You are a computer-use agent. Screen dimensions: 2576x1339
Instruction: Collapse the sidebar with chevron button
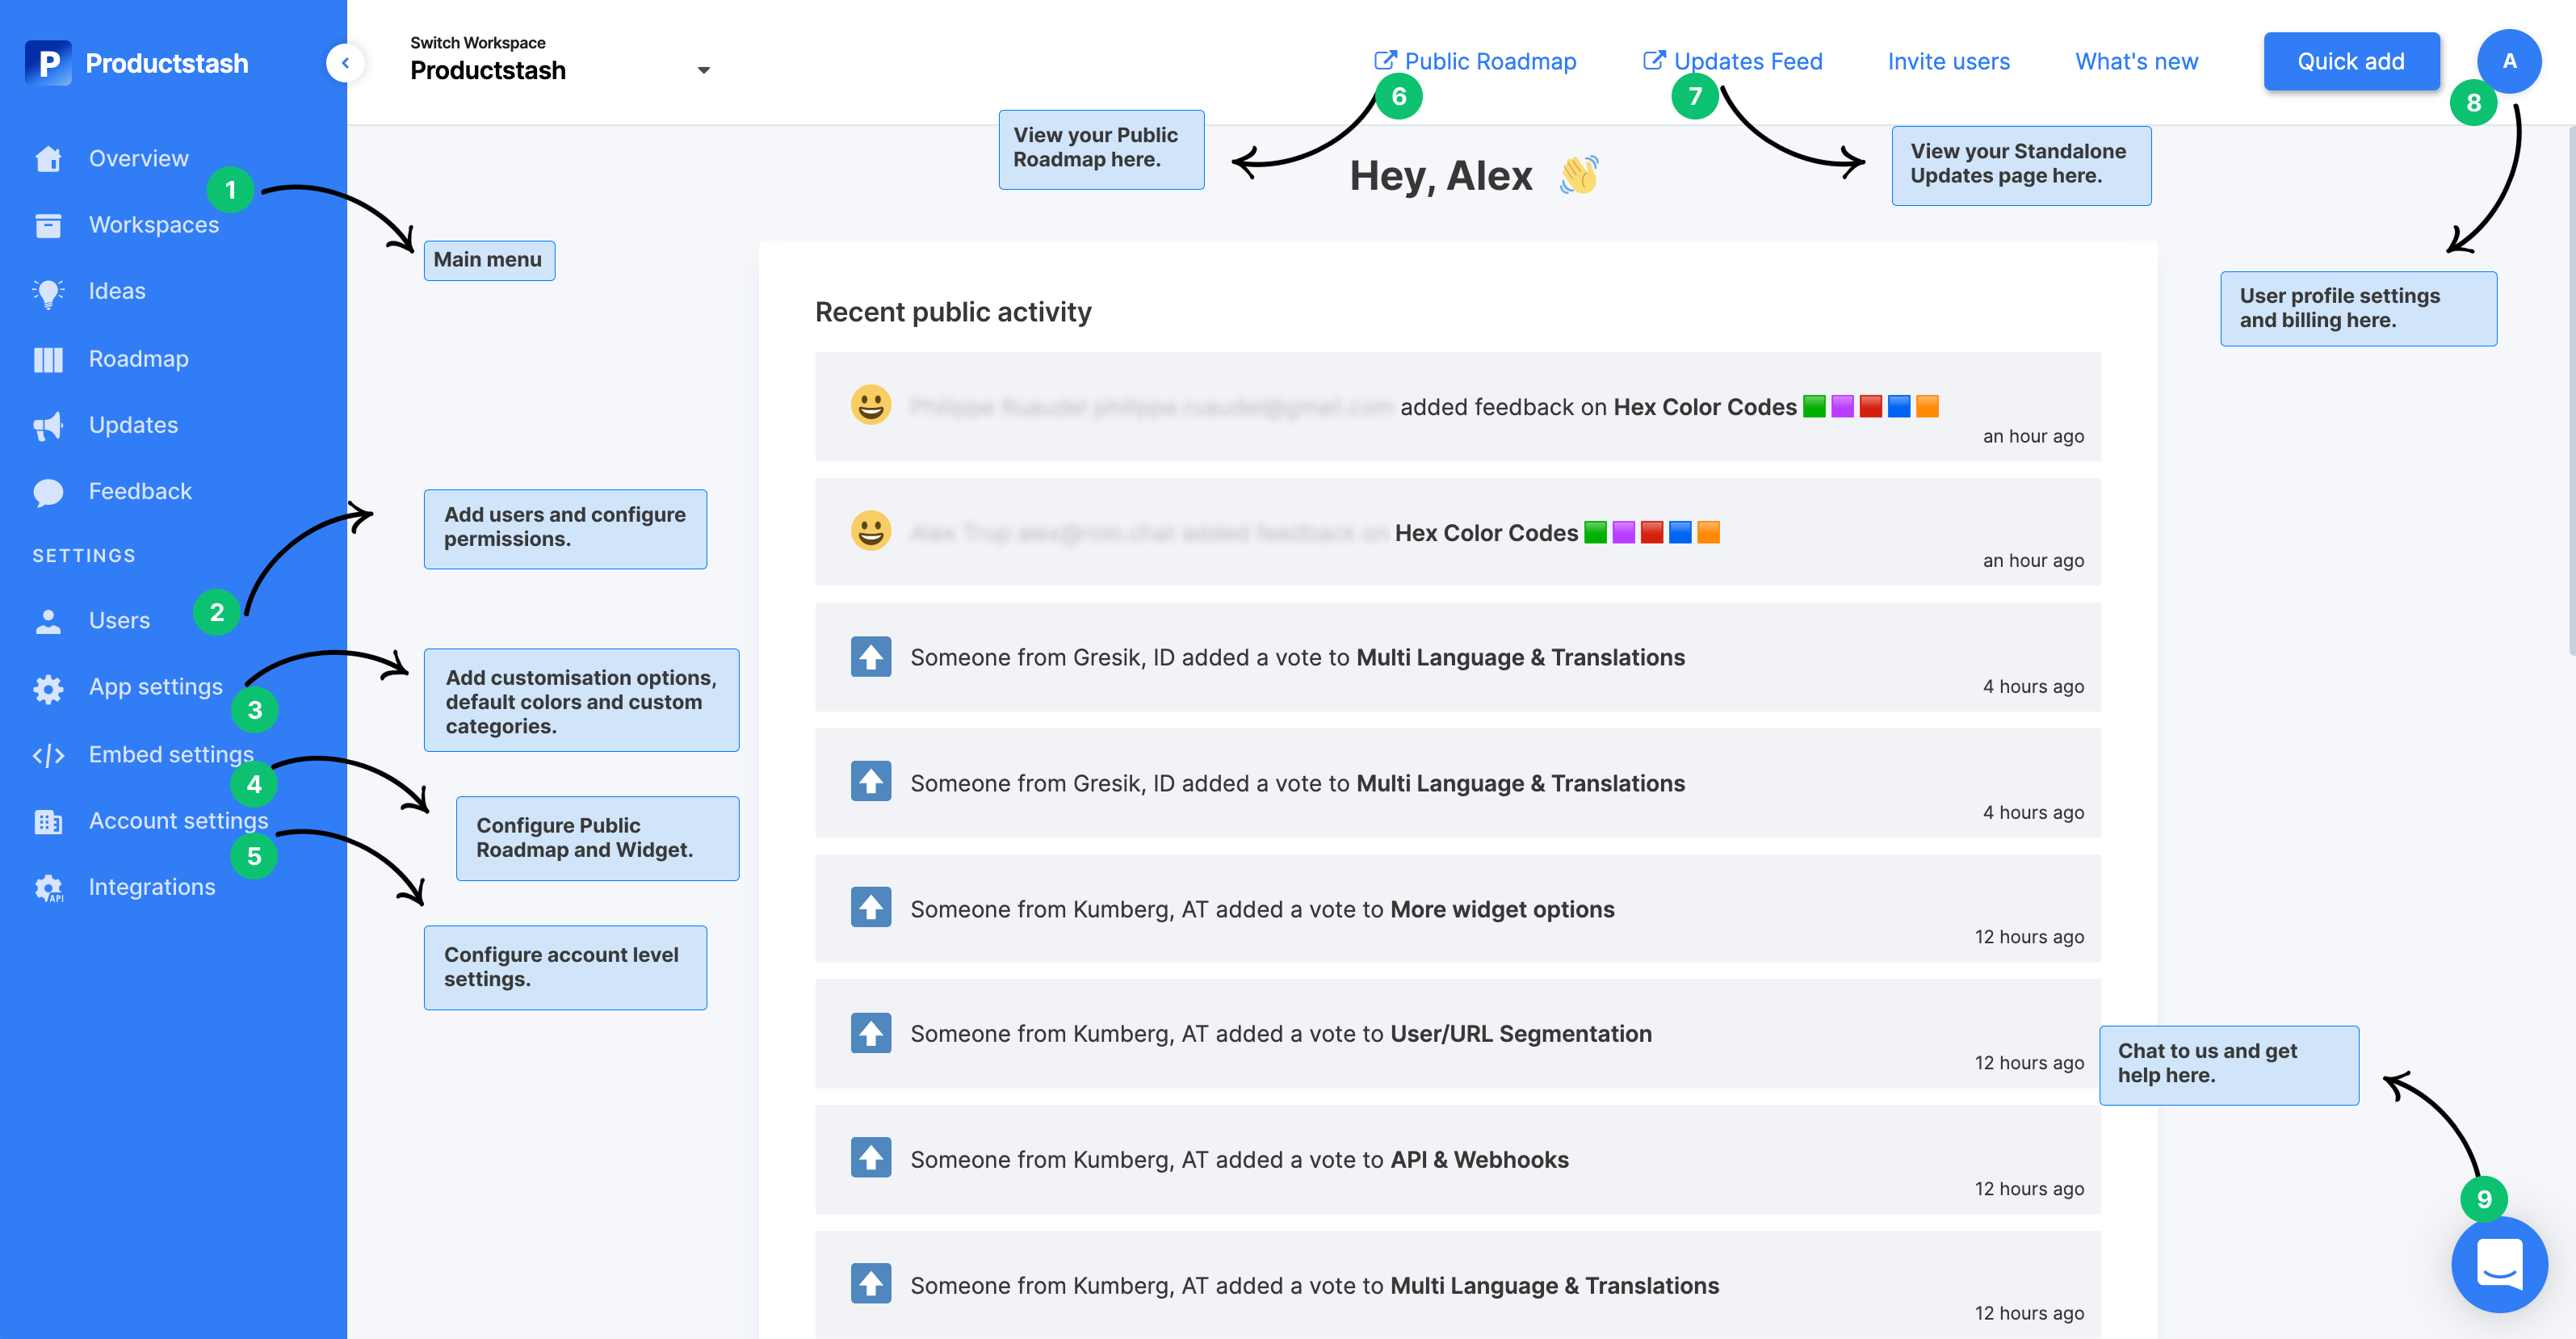(345, 63)
